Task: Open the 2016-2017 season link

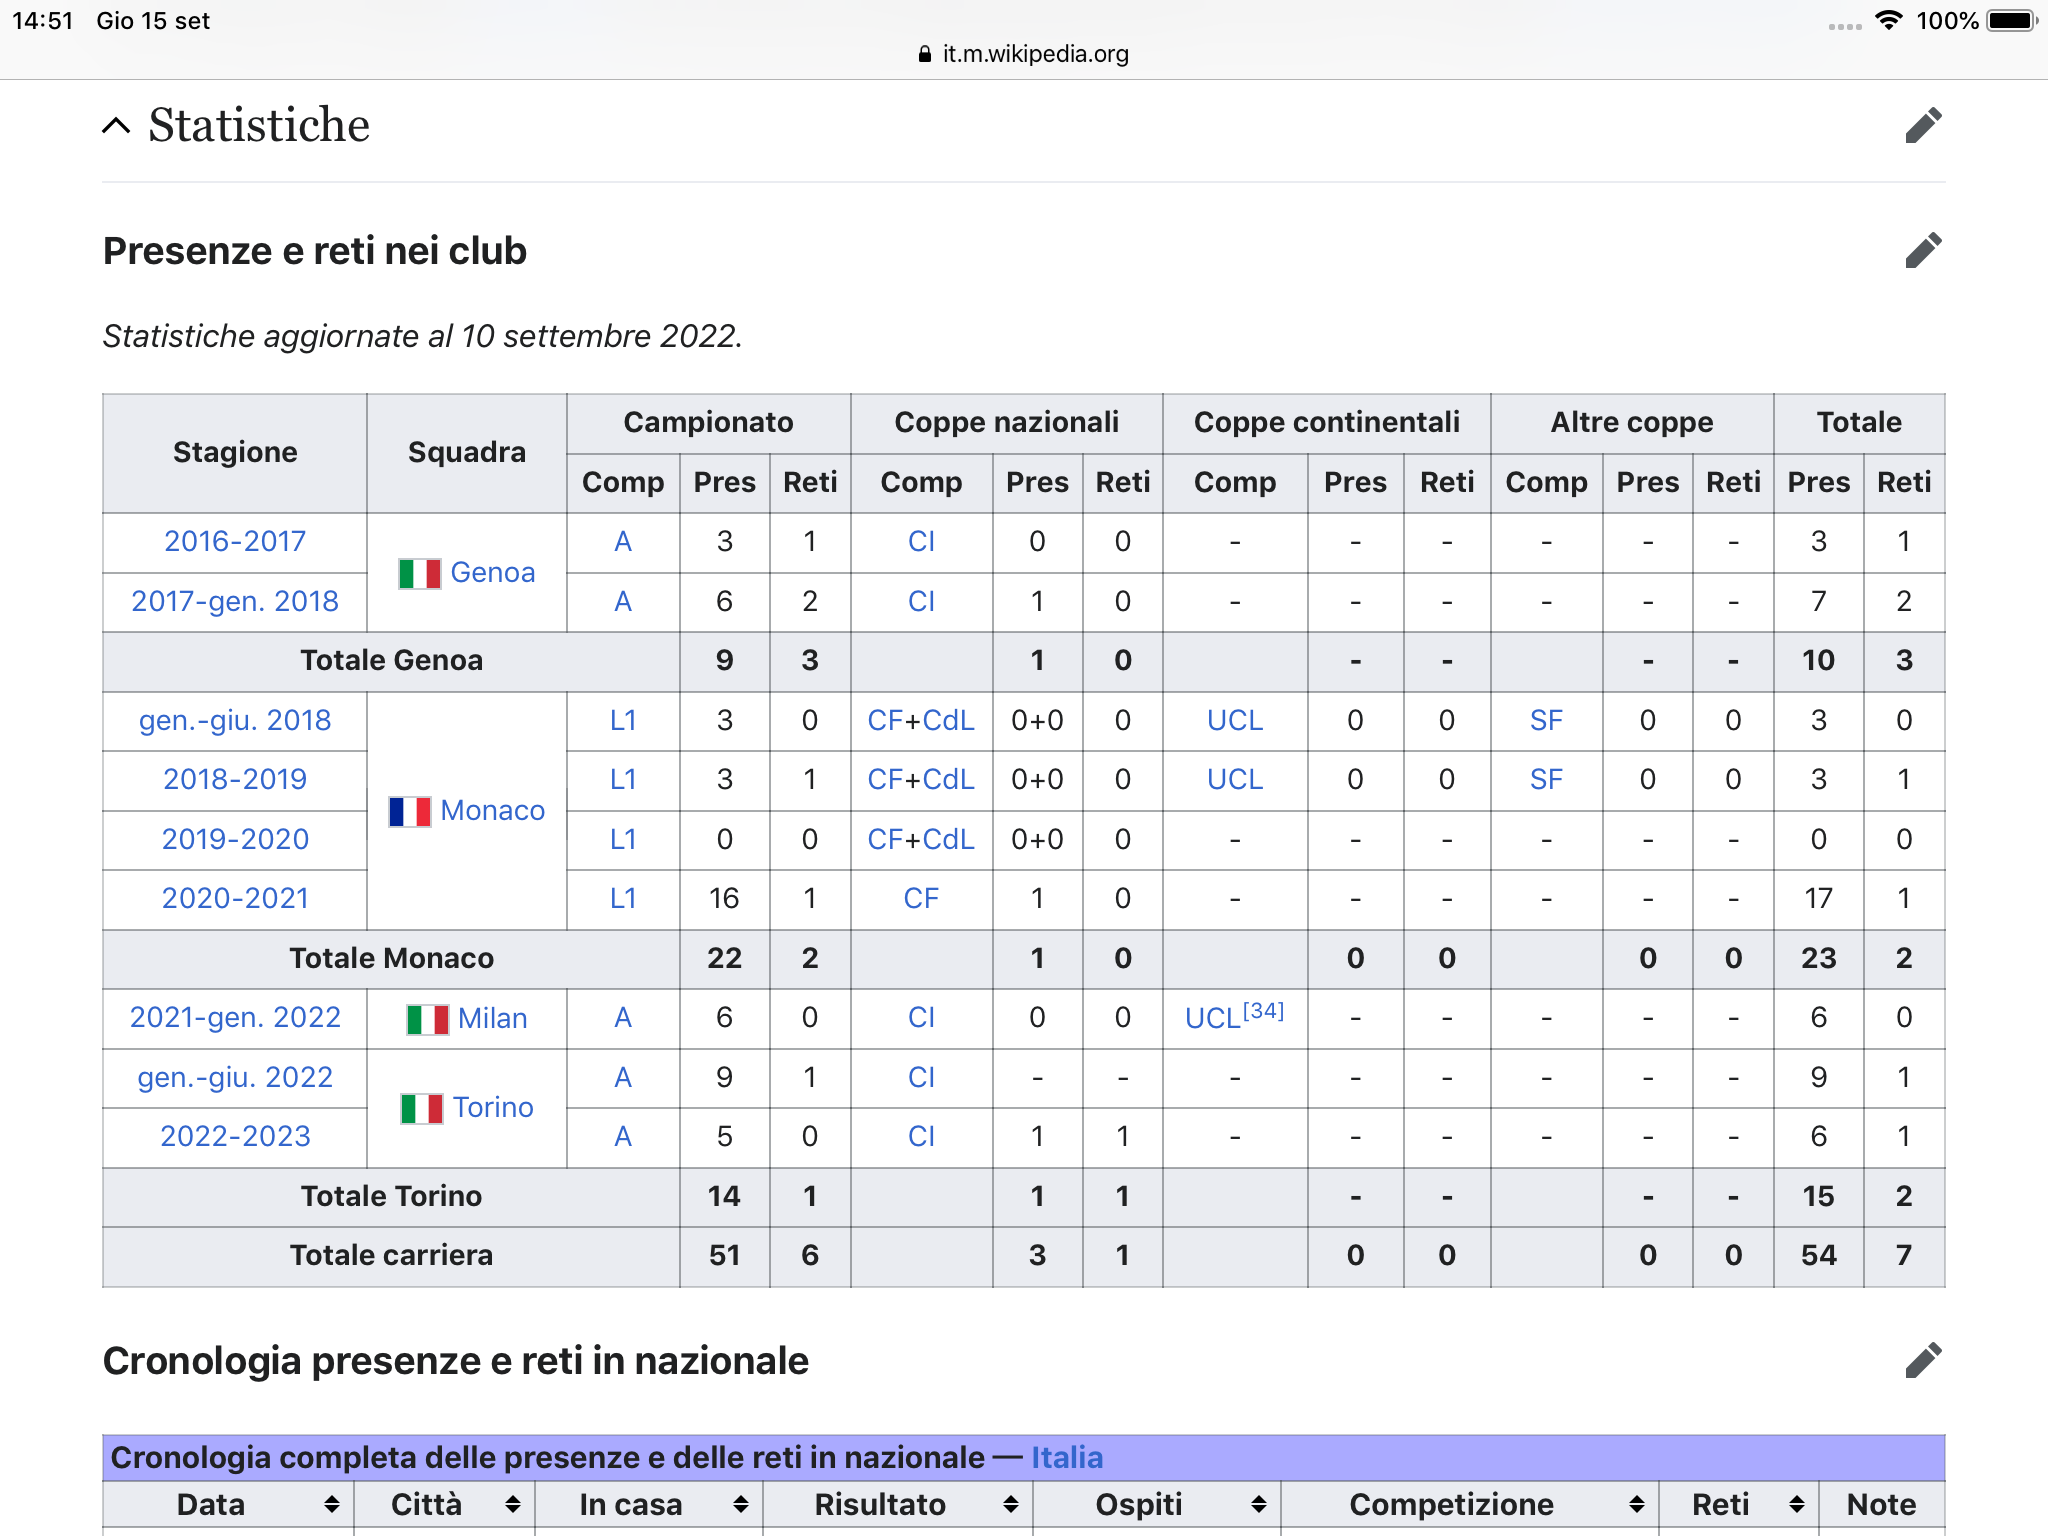Action: [235, 541]
